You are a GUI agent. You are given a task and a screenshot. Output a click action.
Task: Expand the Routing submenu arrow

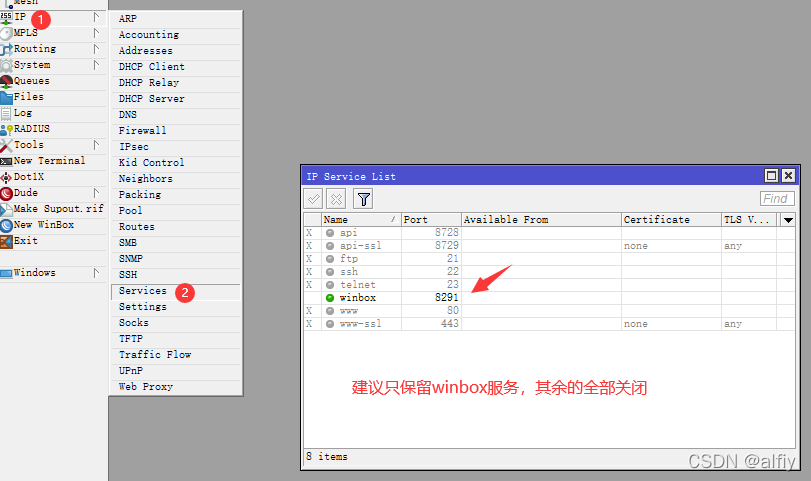96,49
